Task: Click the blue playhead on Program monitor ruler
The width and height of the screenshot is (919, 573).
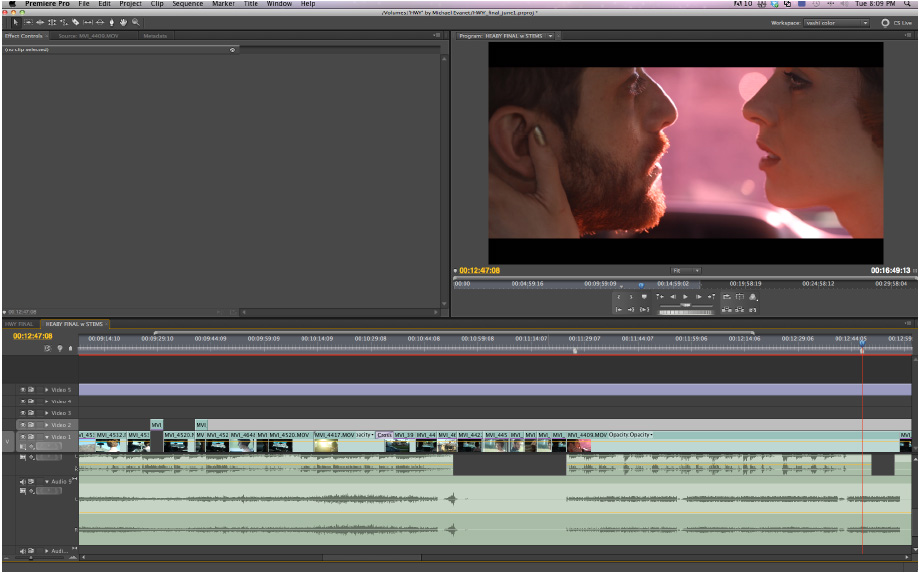Action: pos(641,285)
